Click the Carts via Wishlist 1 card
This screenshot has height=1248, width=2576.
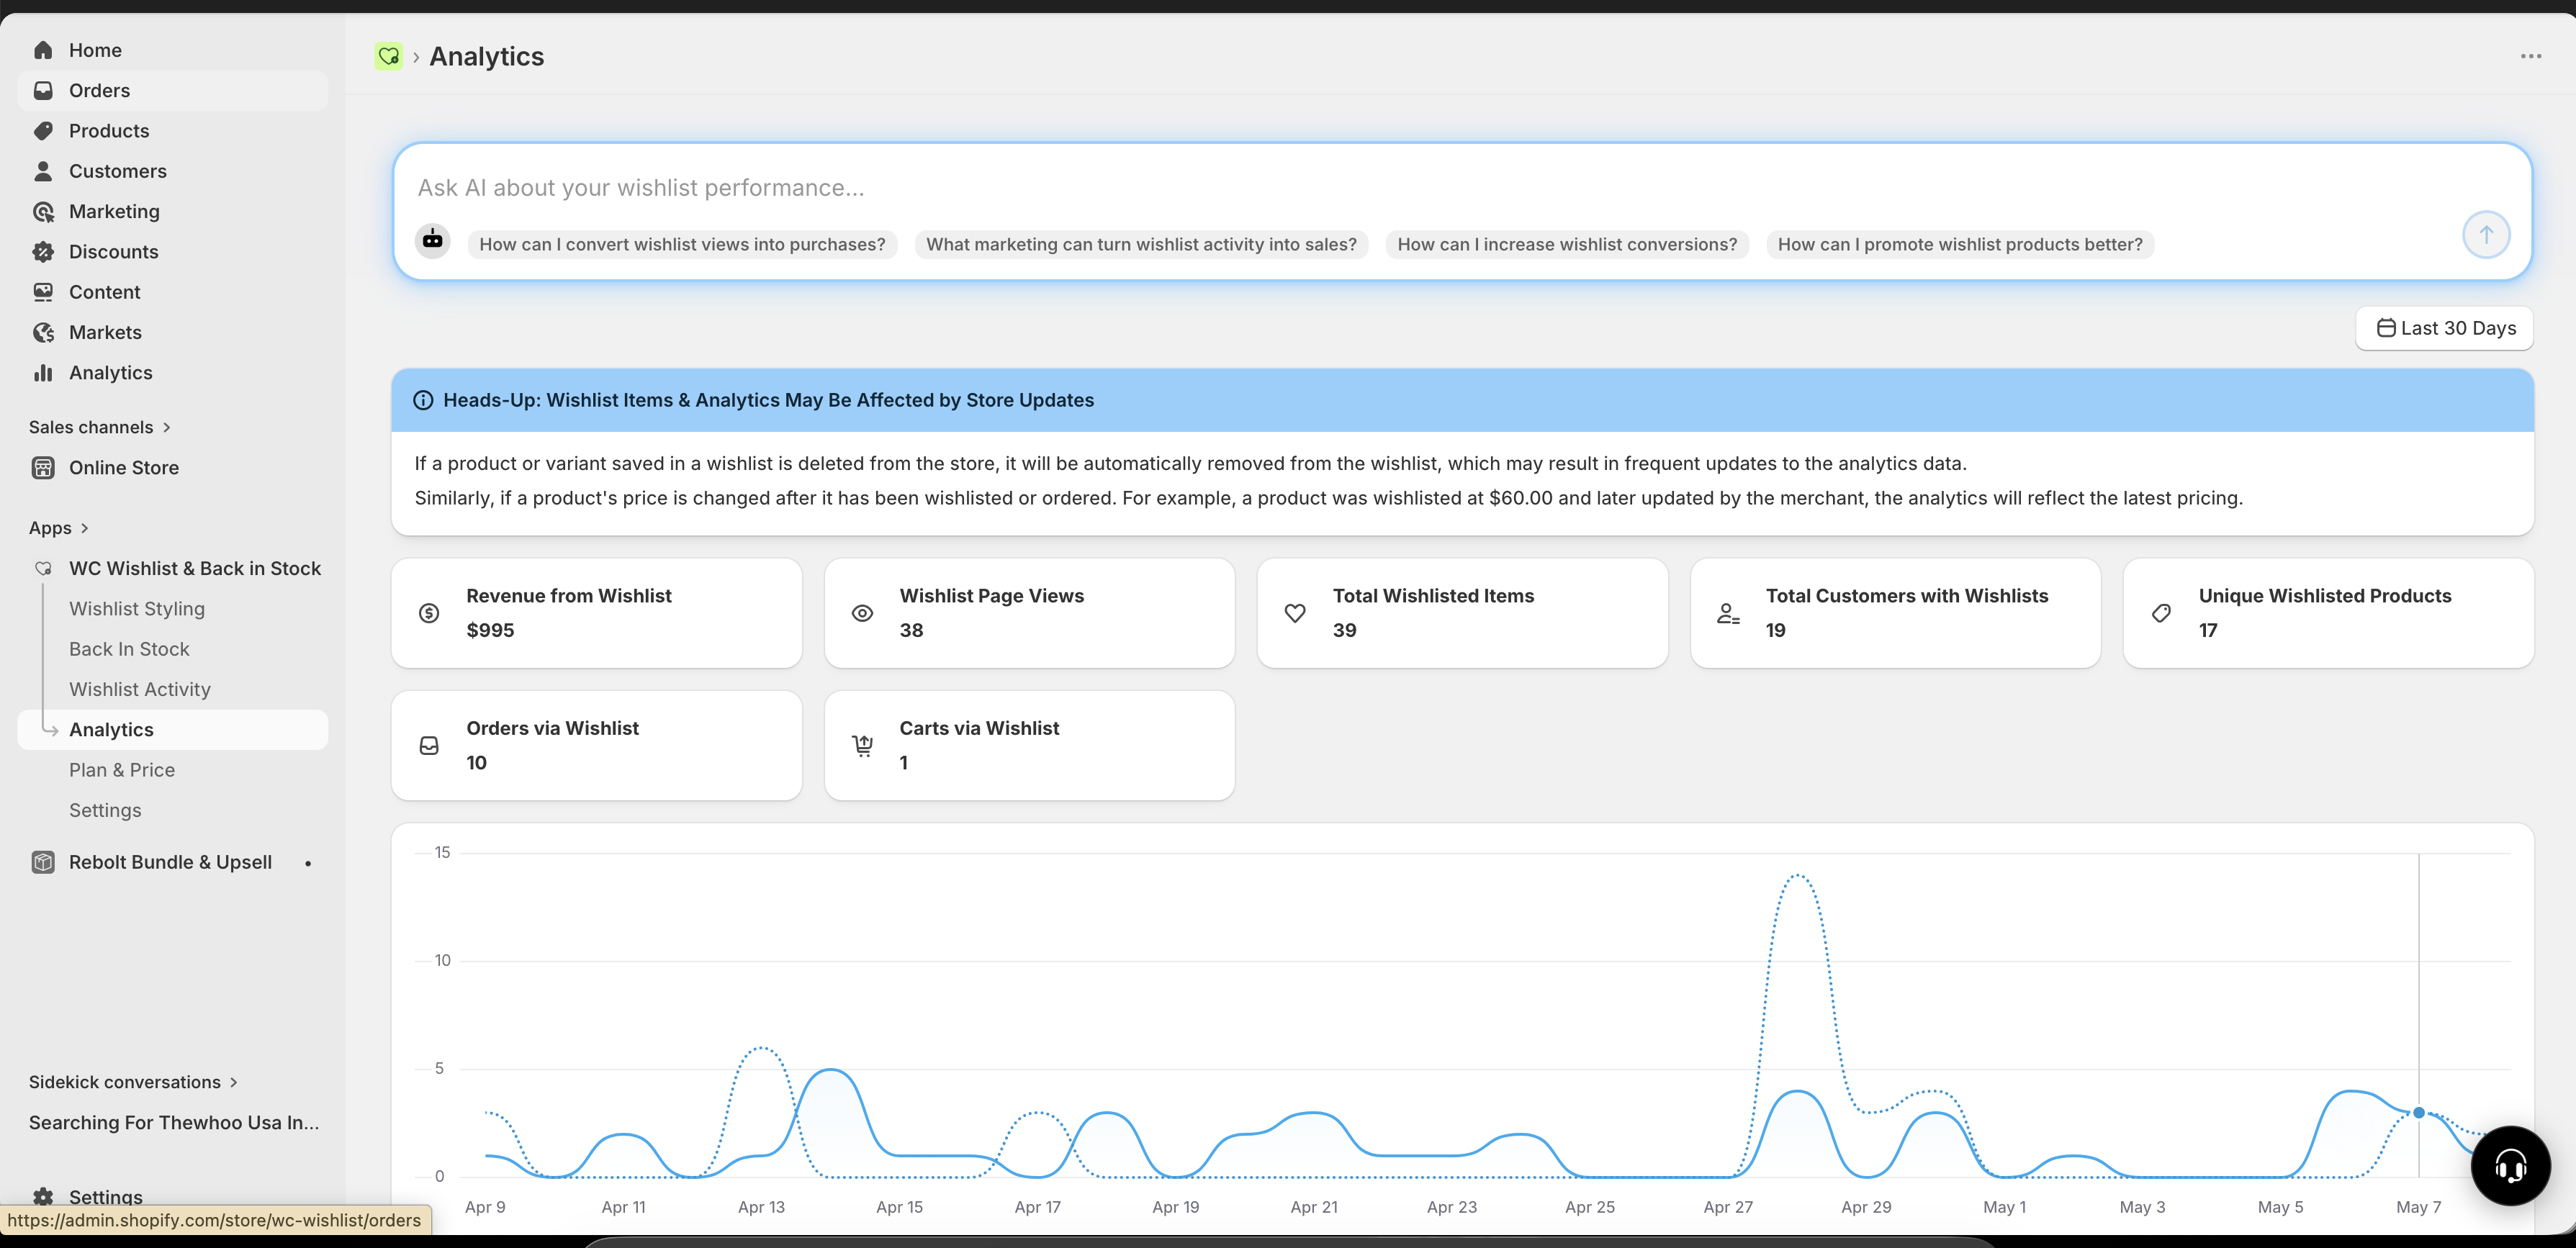pyautogui.click(x=1030, y=746)
